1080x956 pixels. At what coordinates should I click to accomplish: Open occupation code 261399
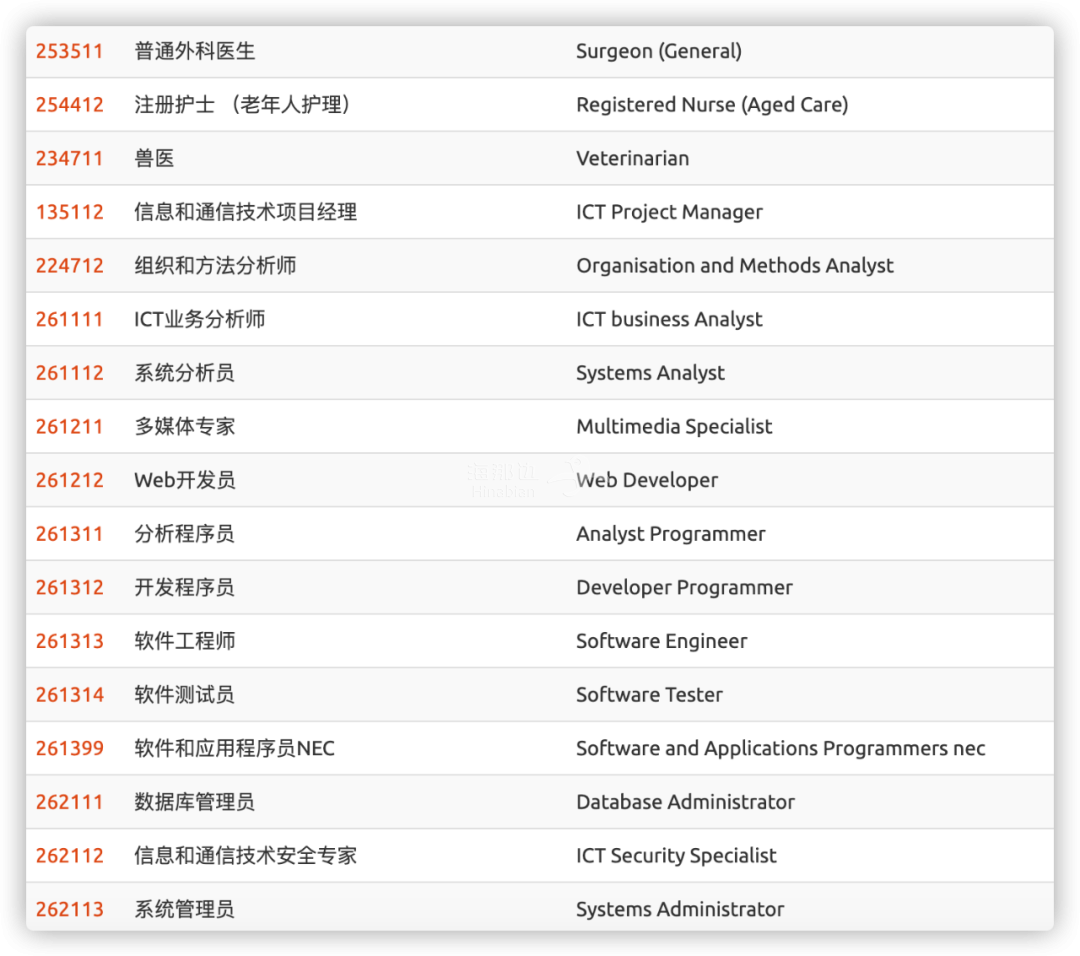pyautogui.click(x=70, y=748)
